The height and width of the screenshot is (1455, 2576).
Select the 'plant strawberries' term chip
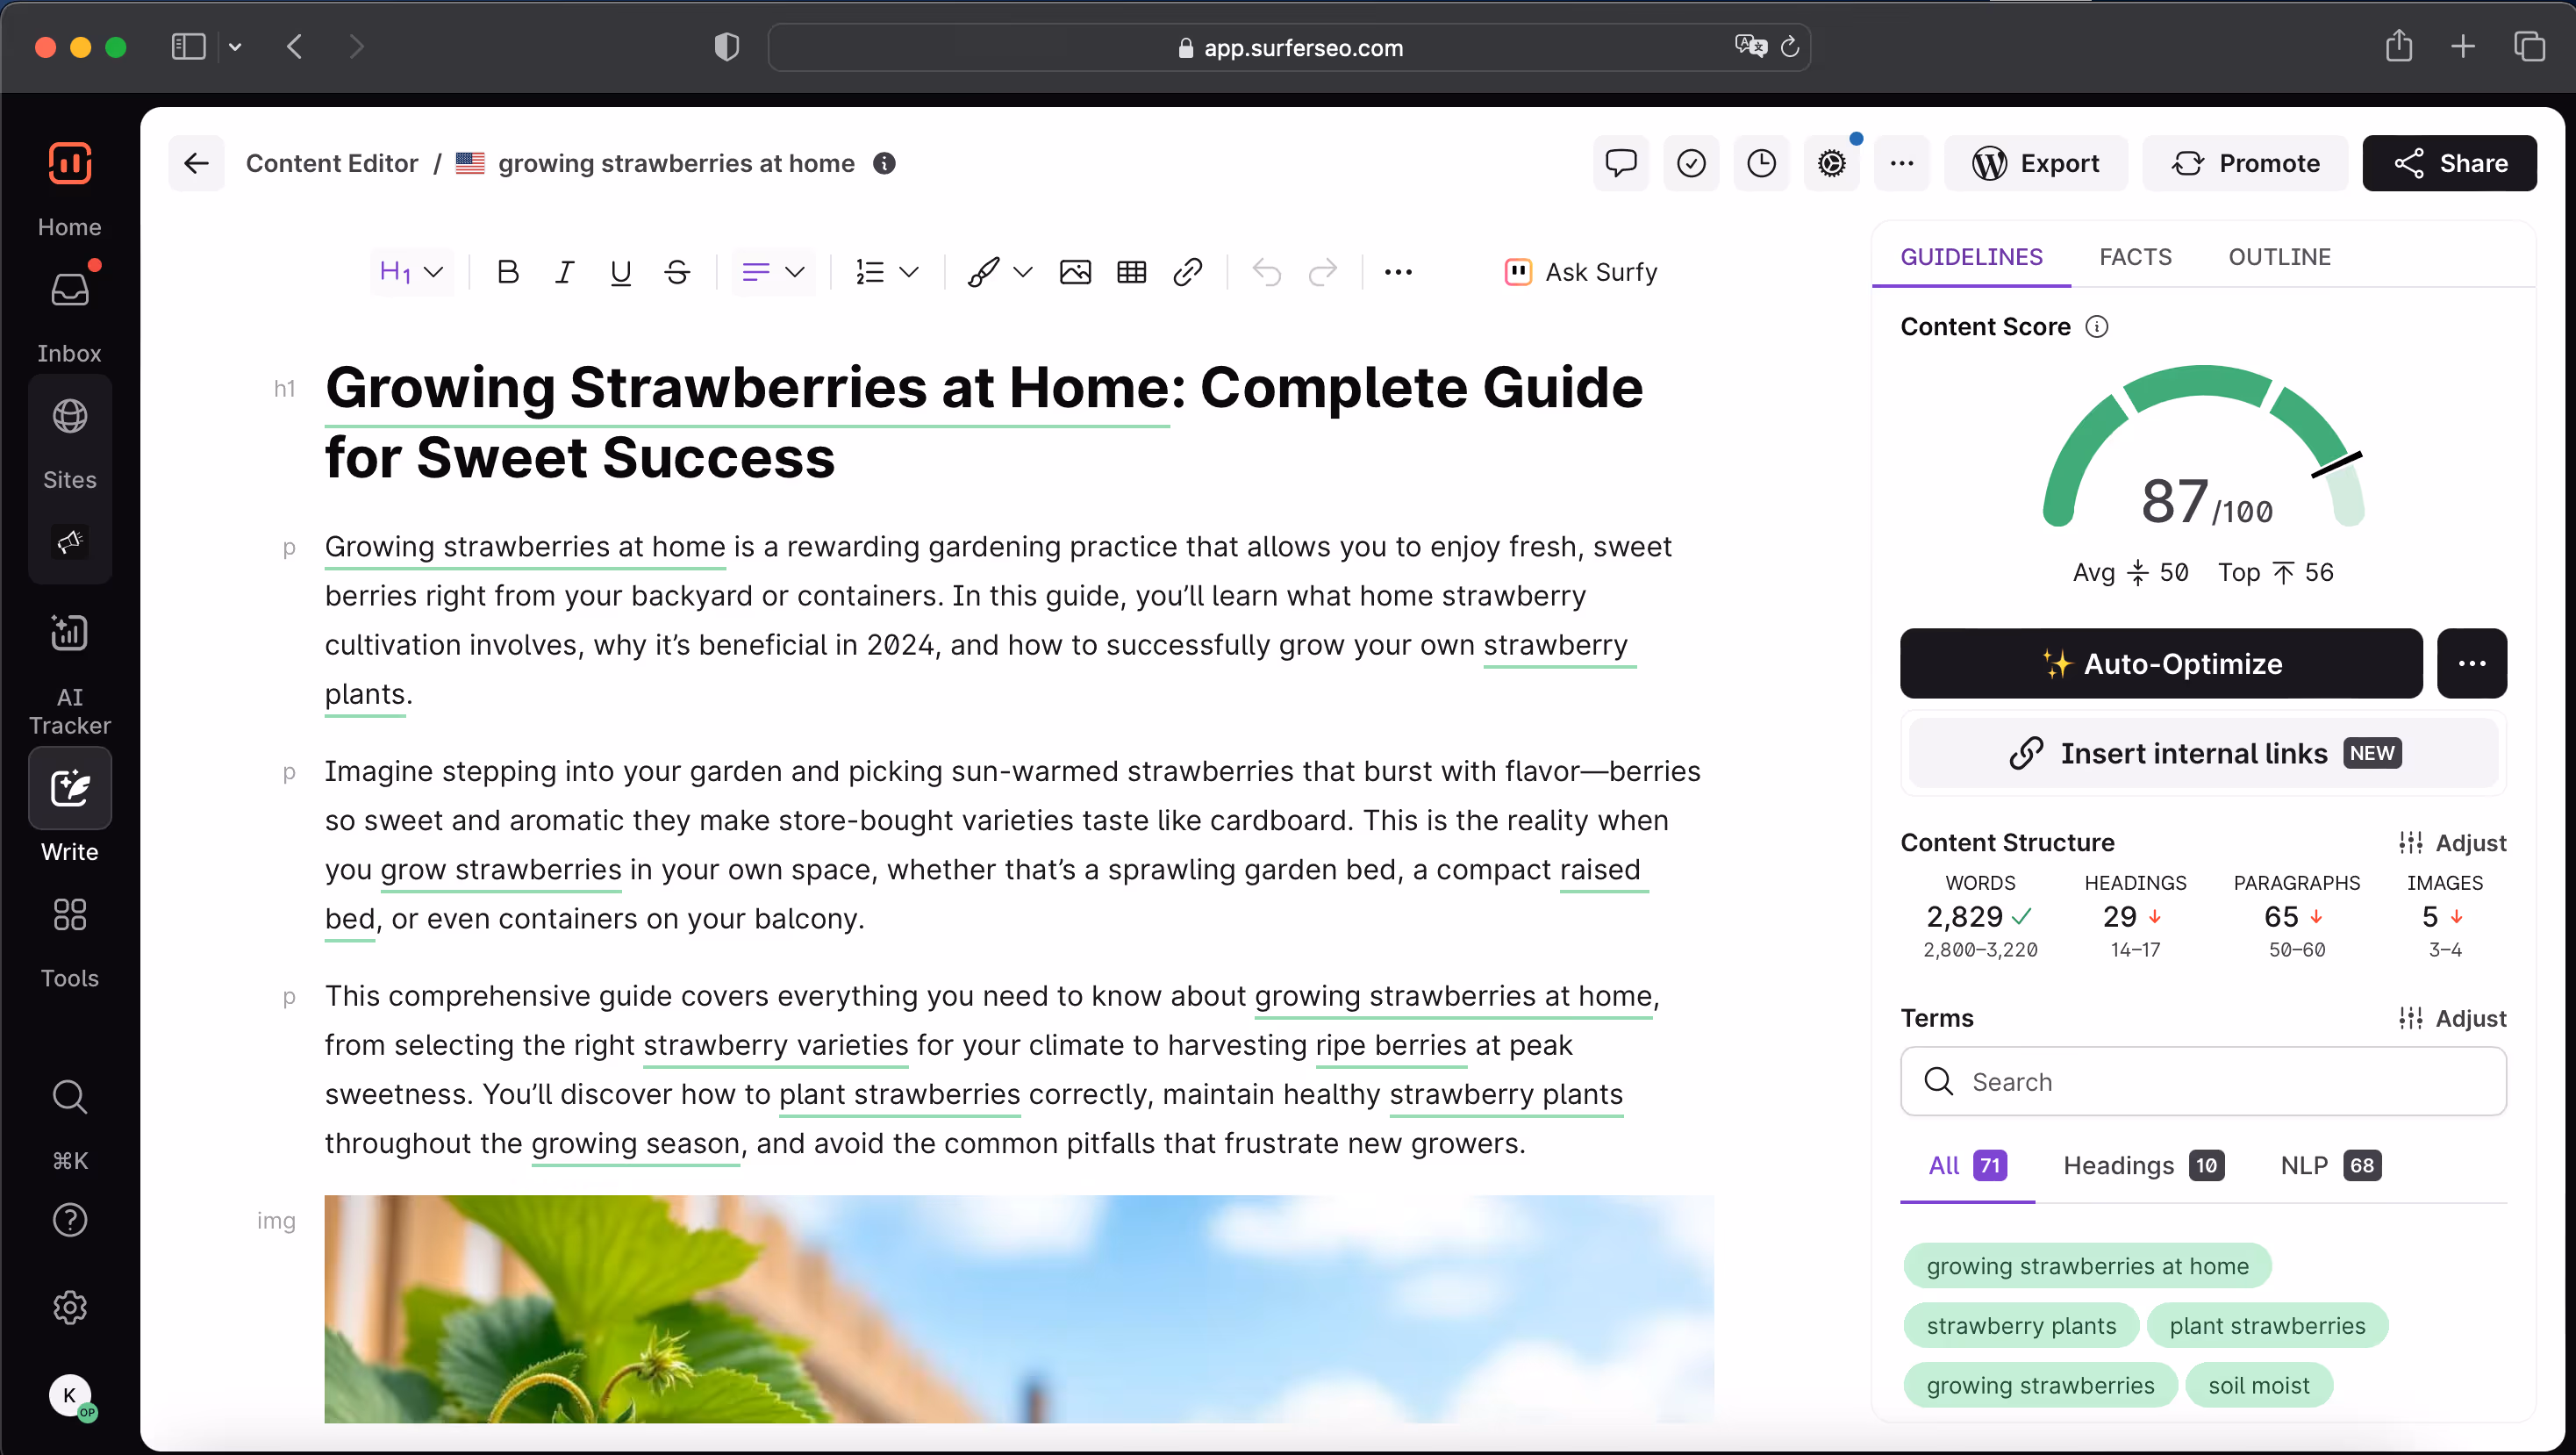2267,1326
